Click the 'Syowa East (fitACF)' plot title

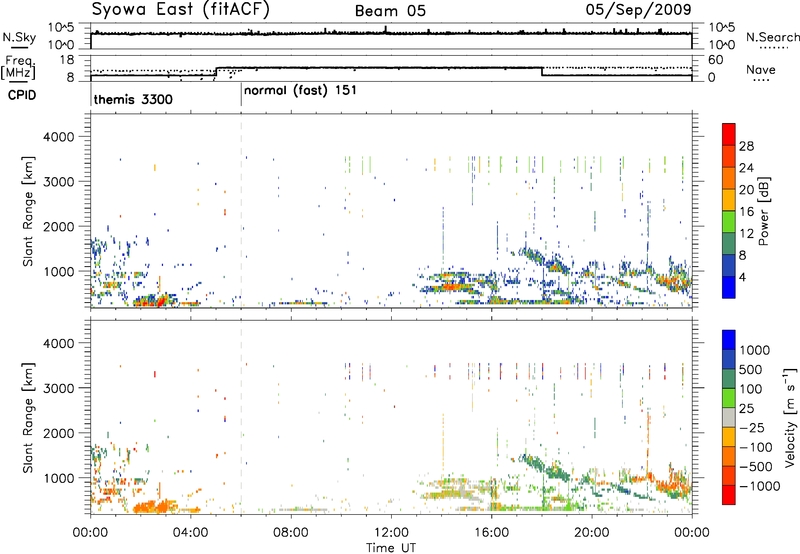[x=180, y=9]
